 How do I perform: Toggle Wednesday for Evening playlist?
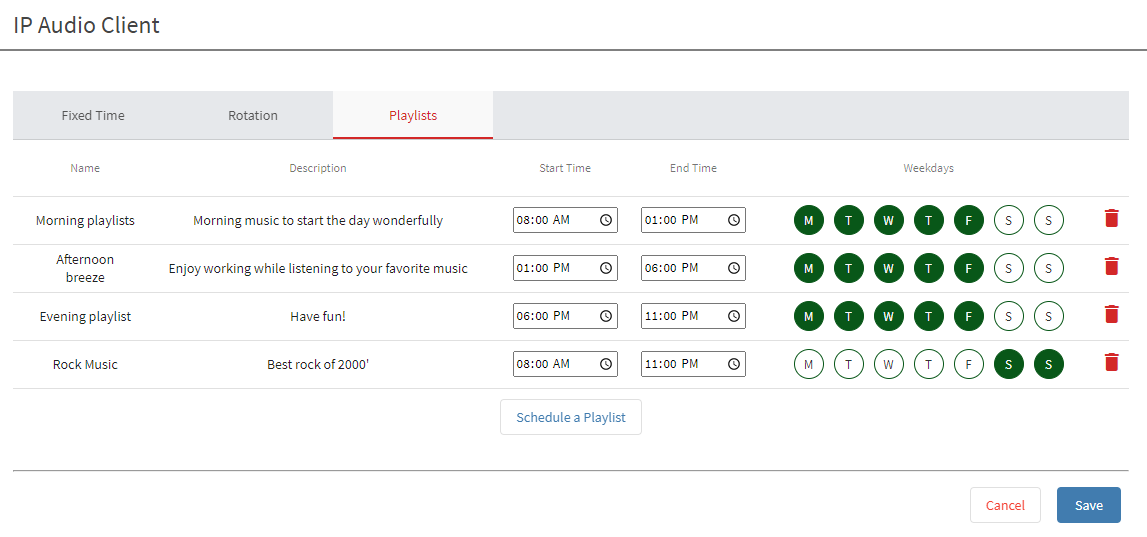point(889,316)
